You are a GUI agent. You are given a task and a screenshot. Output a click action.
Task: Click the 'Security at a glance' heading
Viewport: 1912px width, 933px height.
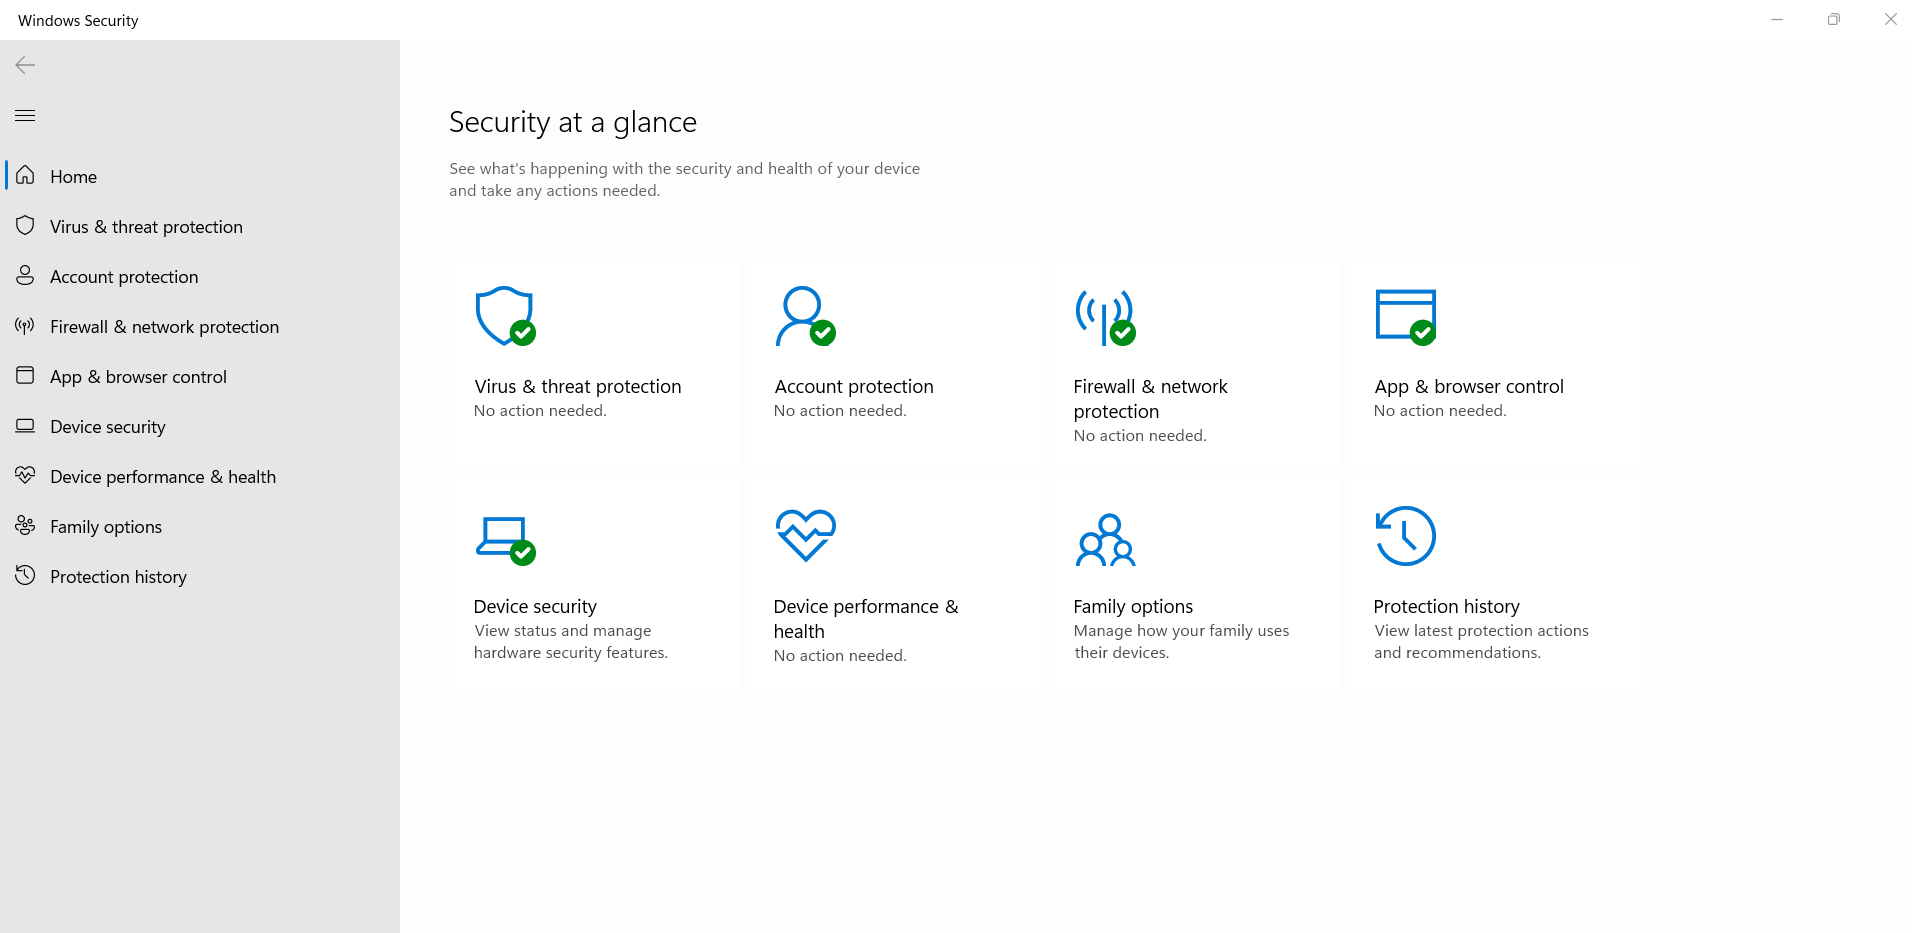click(573, 122)
